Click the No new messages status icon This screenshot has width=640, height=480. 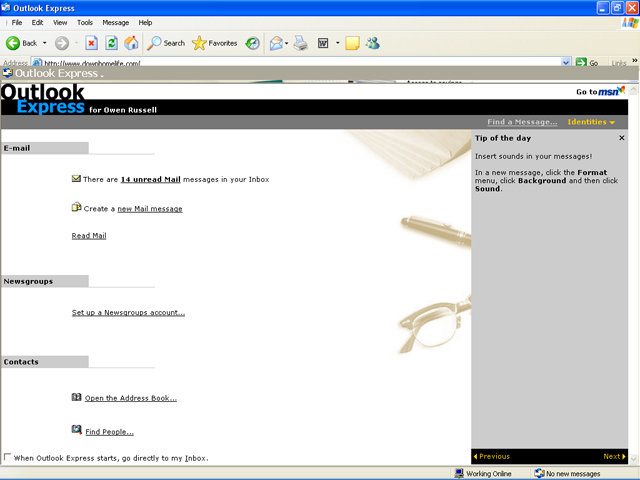pyautogui.click(x=539, y=473)
